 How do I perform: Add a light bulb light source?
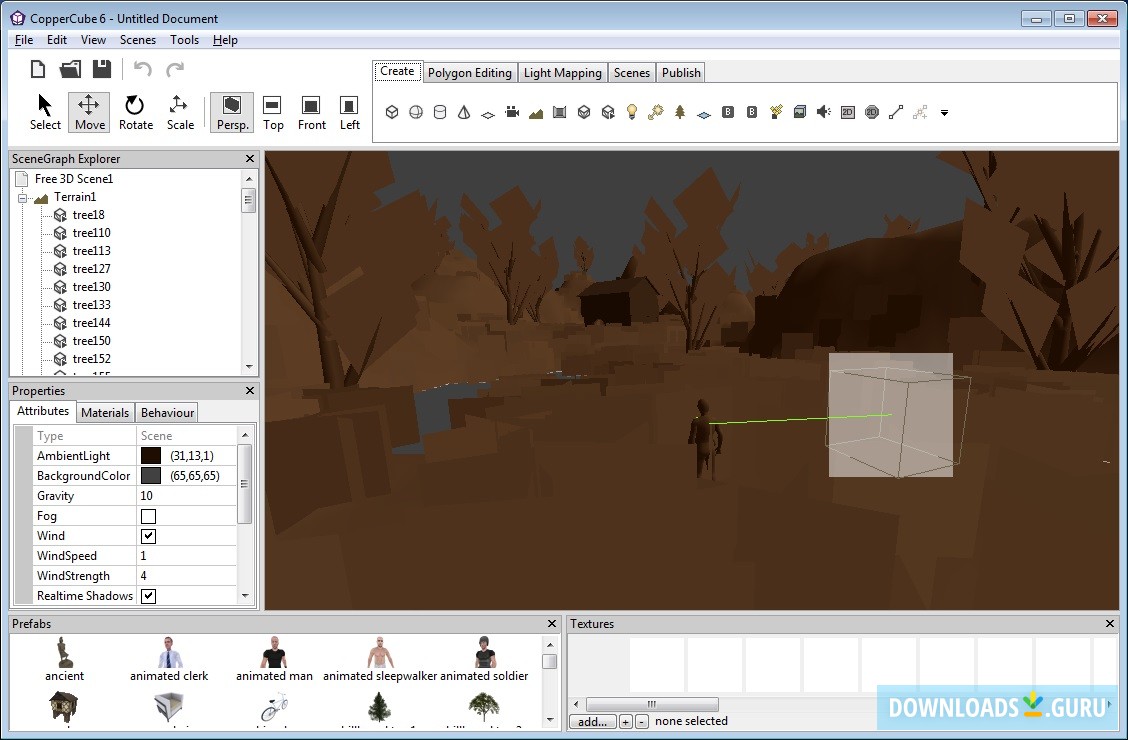[x=632, y=112]
